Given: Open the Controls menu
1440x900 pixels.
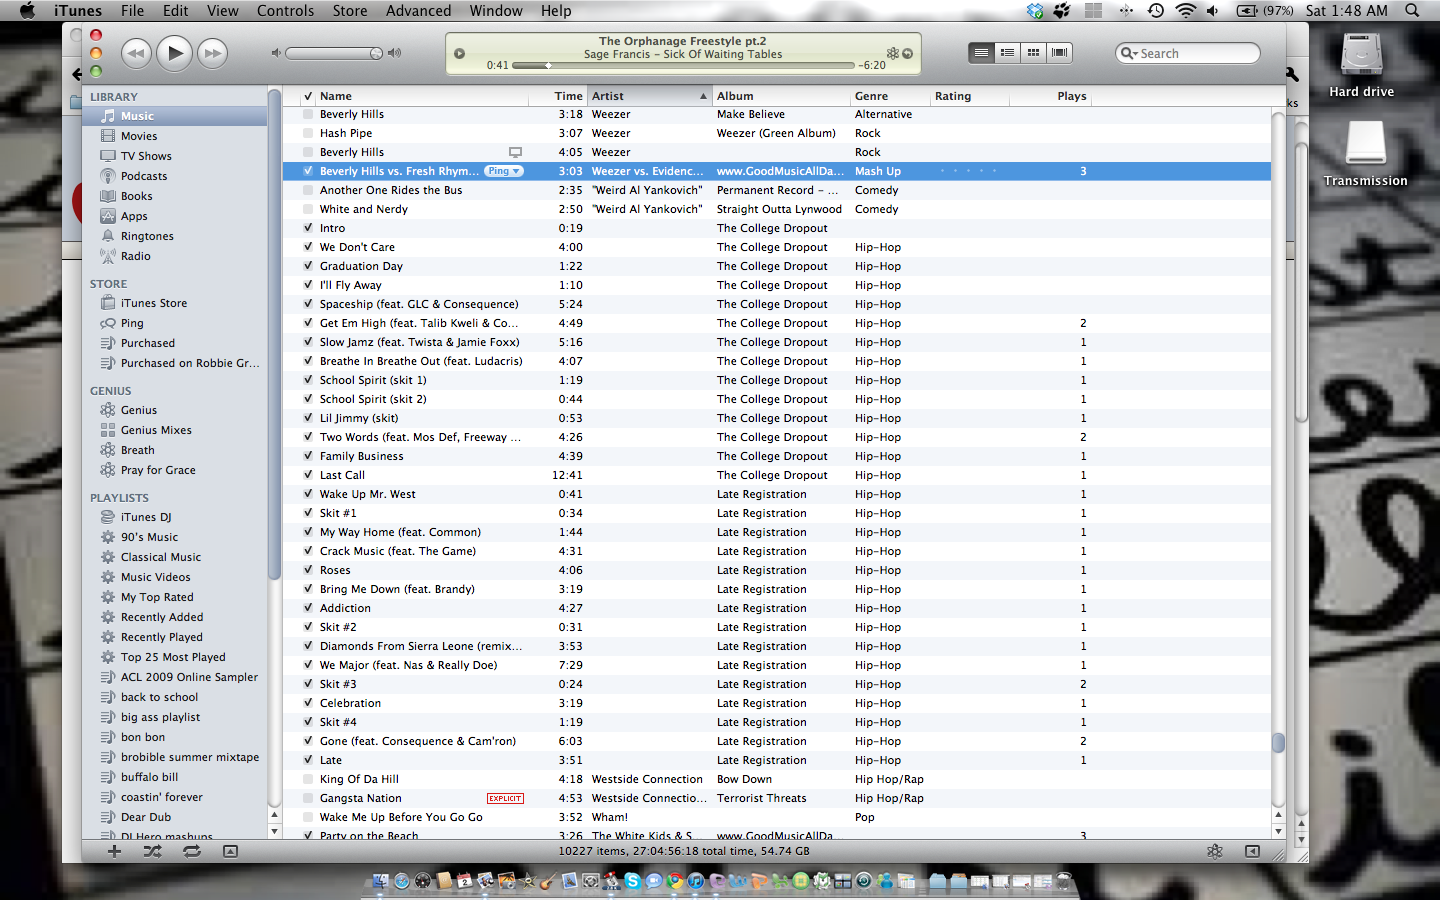Looking at the screenshot, I should click(x=285, y=10).
